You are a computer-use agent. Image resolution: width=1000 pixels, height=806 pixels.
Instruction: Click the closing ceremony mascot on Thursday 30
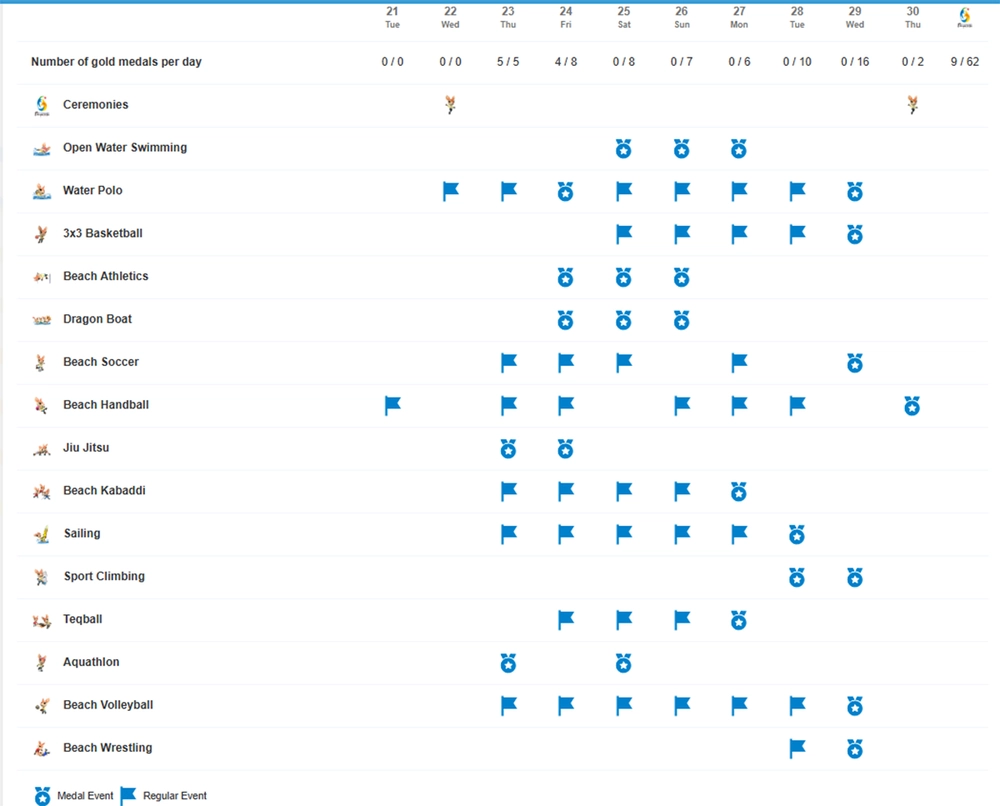point(912,104)
